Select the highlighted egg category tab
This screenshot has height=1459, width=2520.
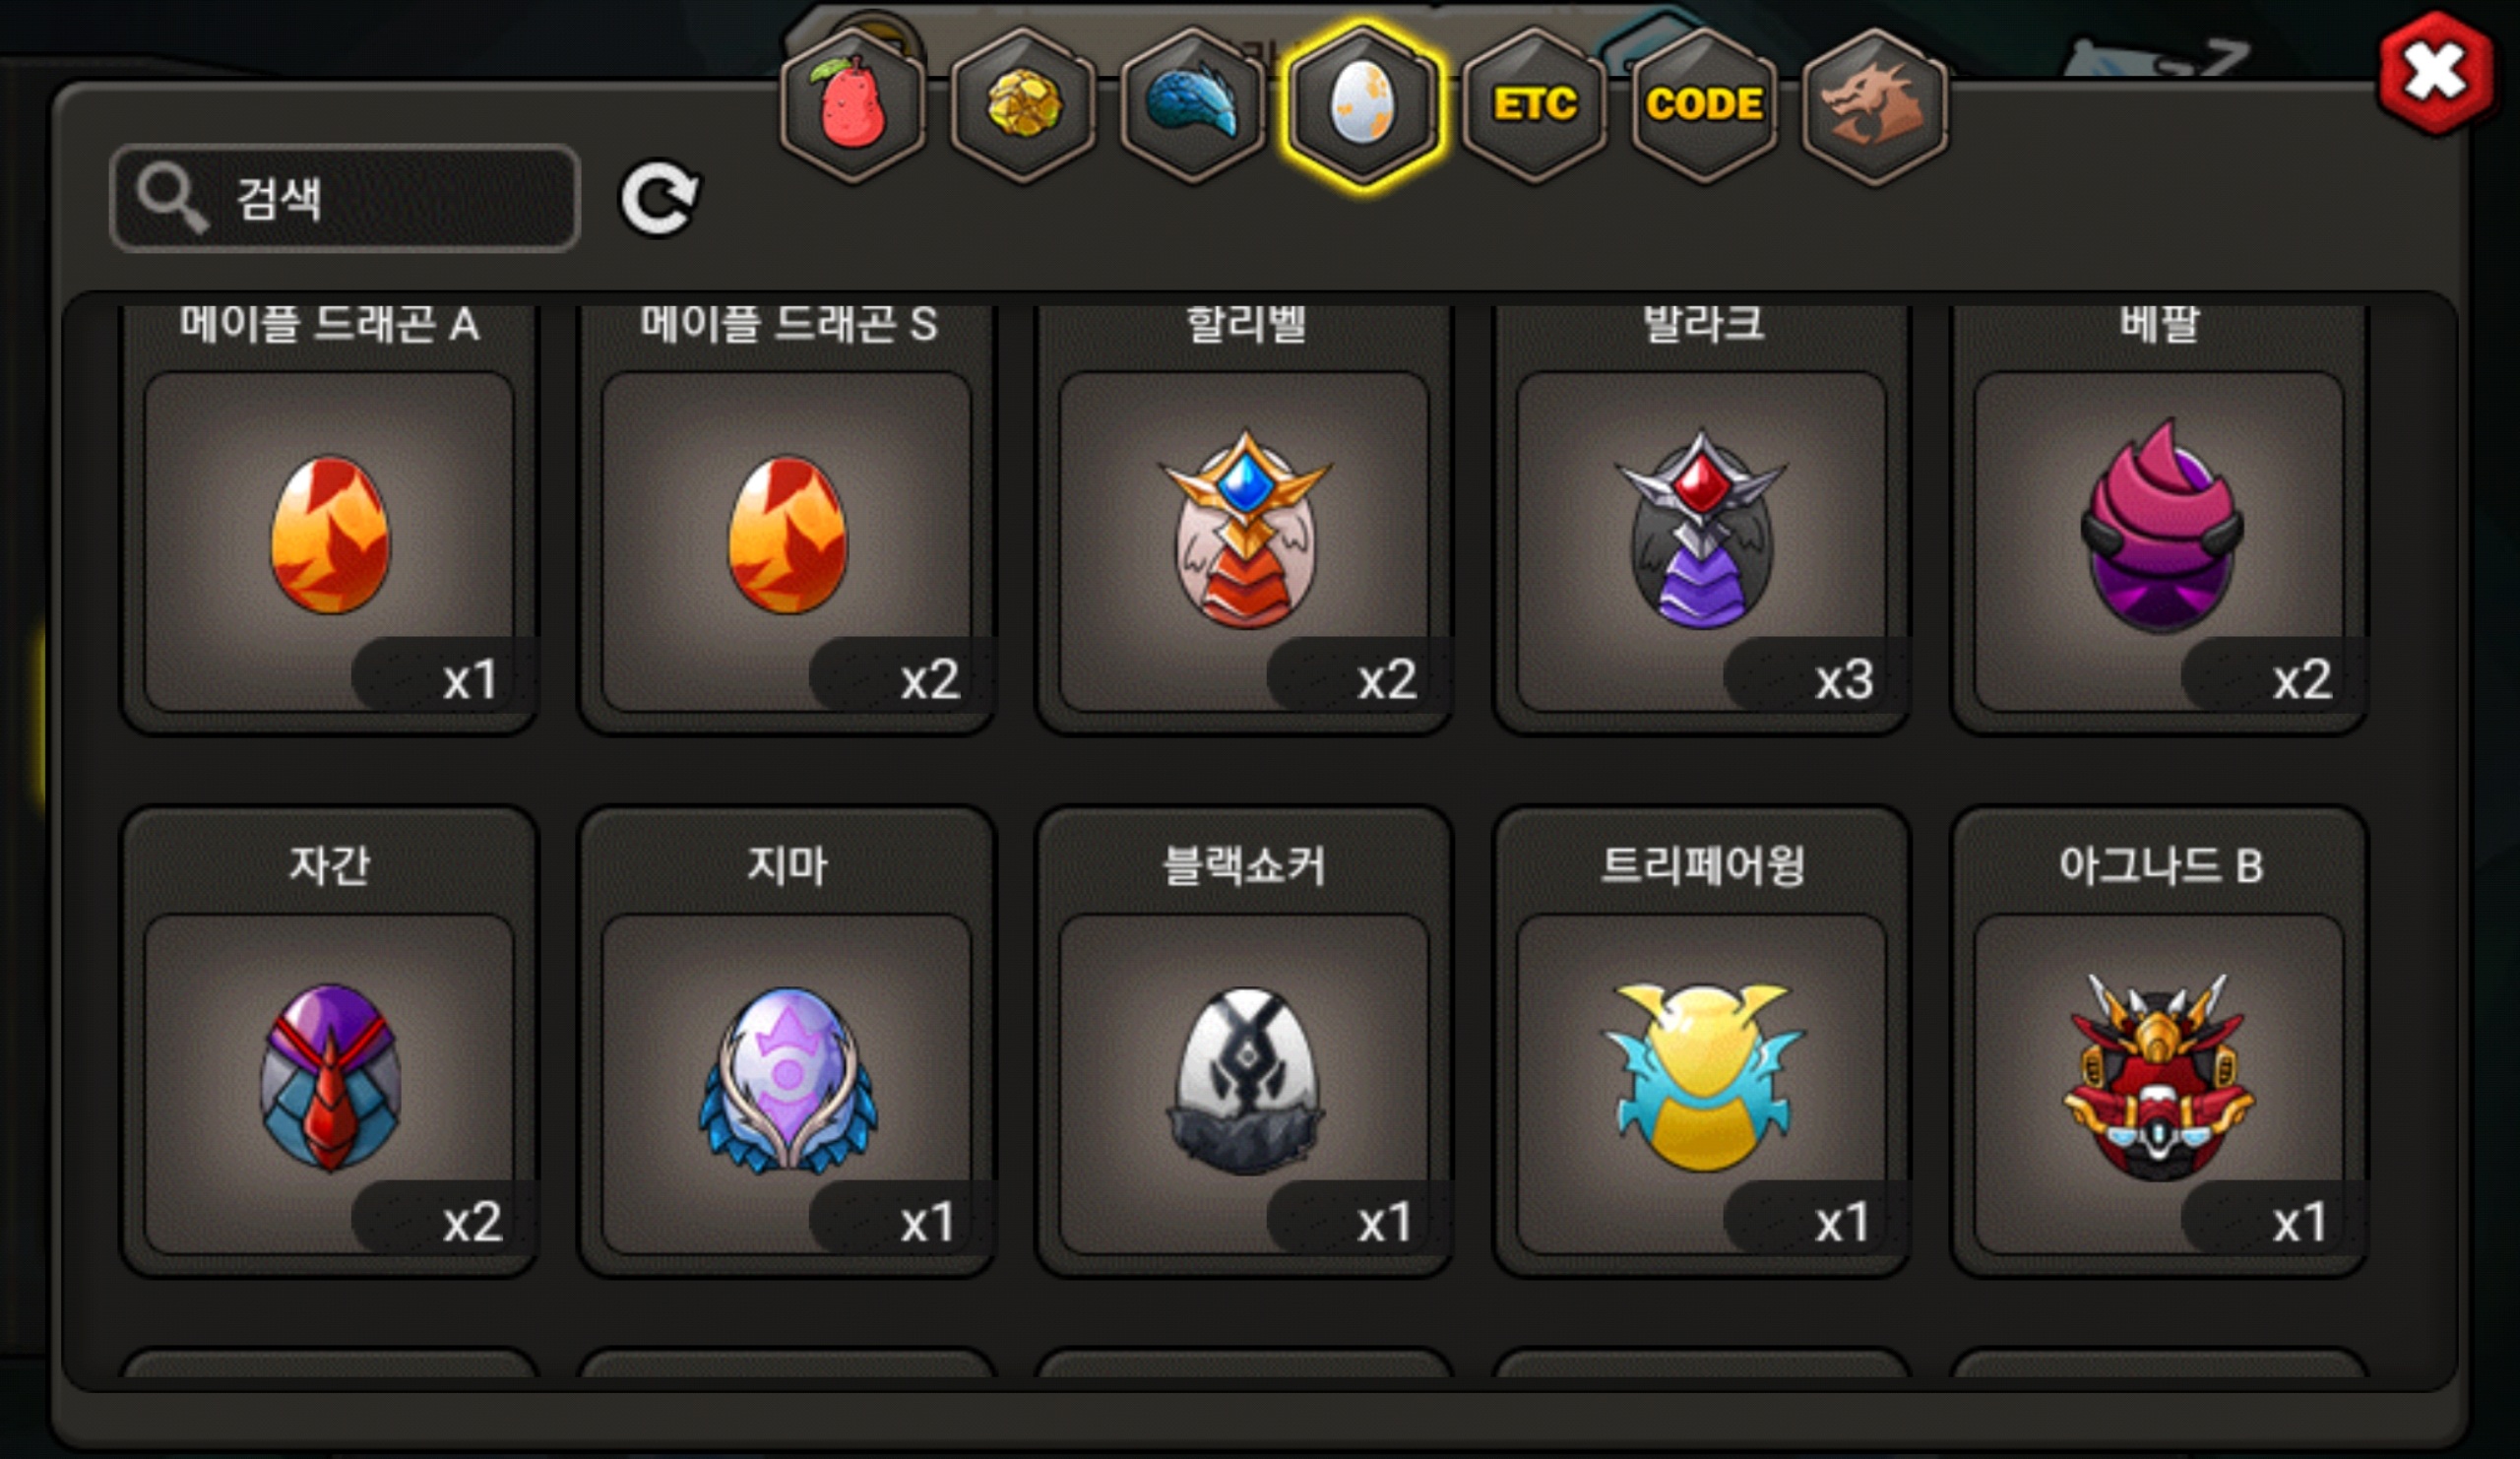[1363, 105]
